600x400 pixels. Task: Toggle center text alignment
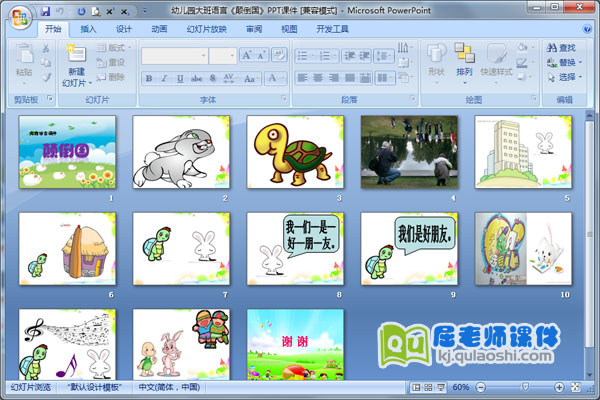tap(318, 78)
